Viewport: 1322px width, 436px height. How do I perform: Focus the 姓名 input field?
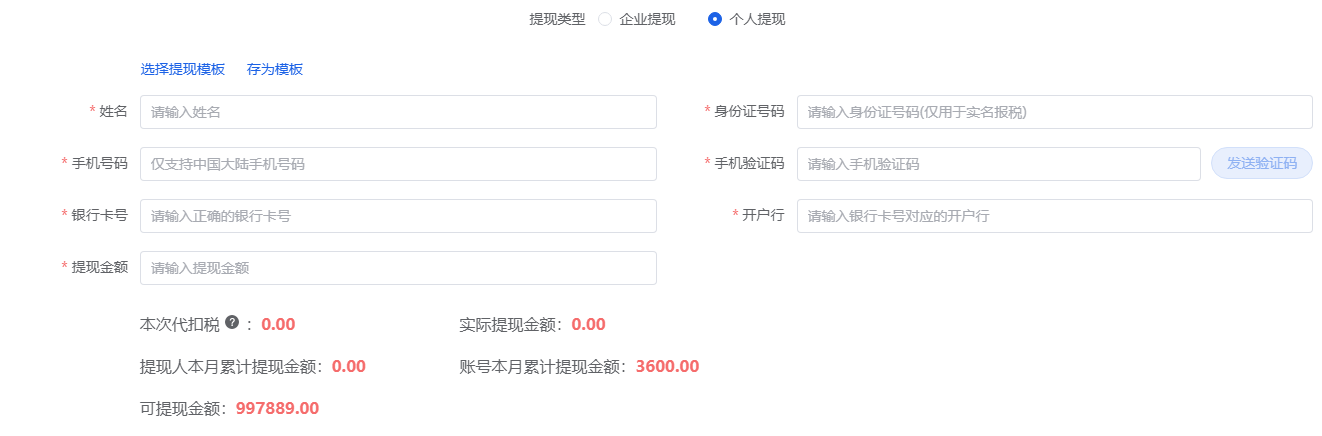click(x=398, y=112)
